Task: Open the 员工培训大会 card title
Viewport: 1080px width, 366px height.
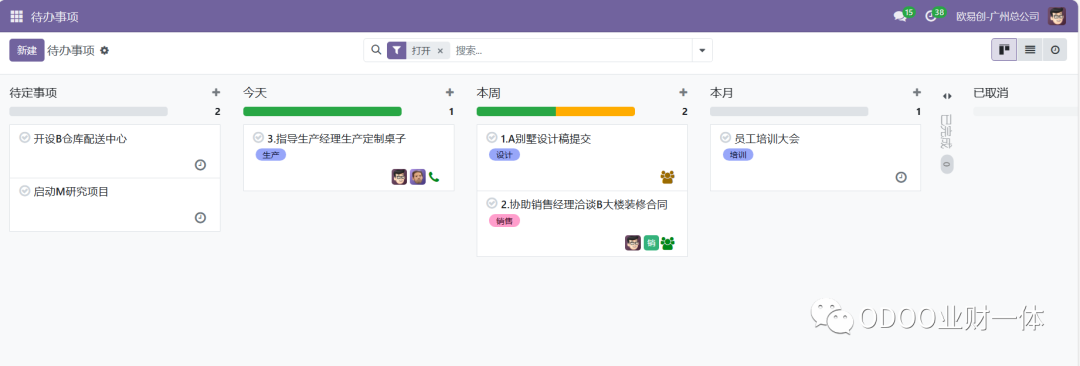Action: tap(767, 139)
